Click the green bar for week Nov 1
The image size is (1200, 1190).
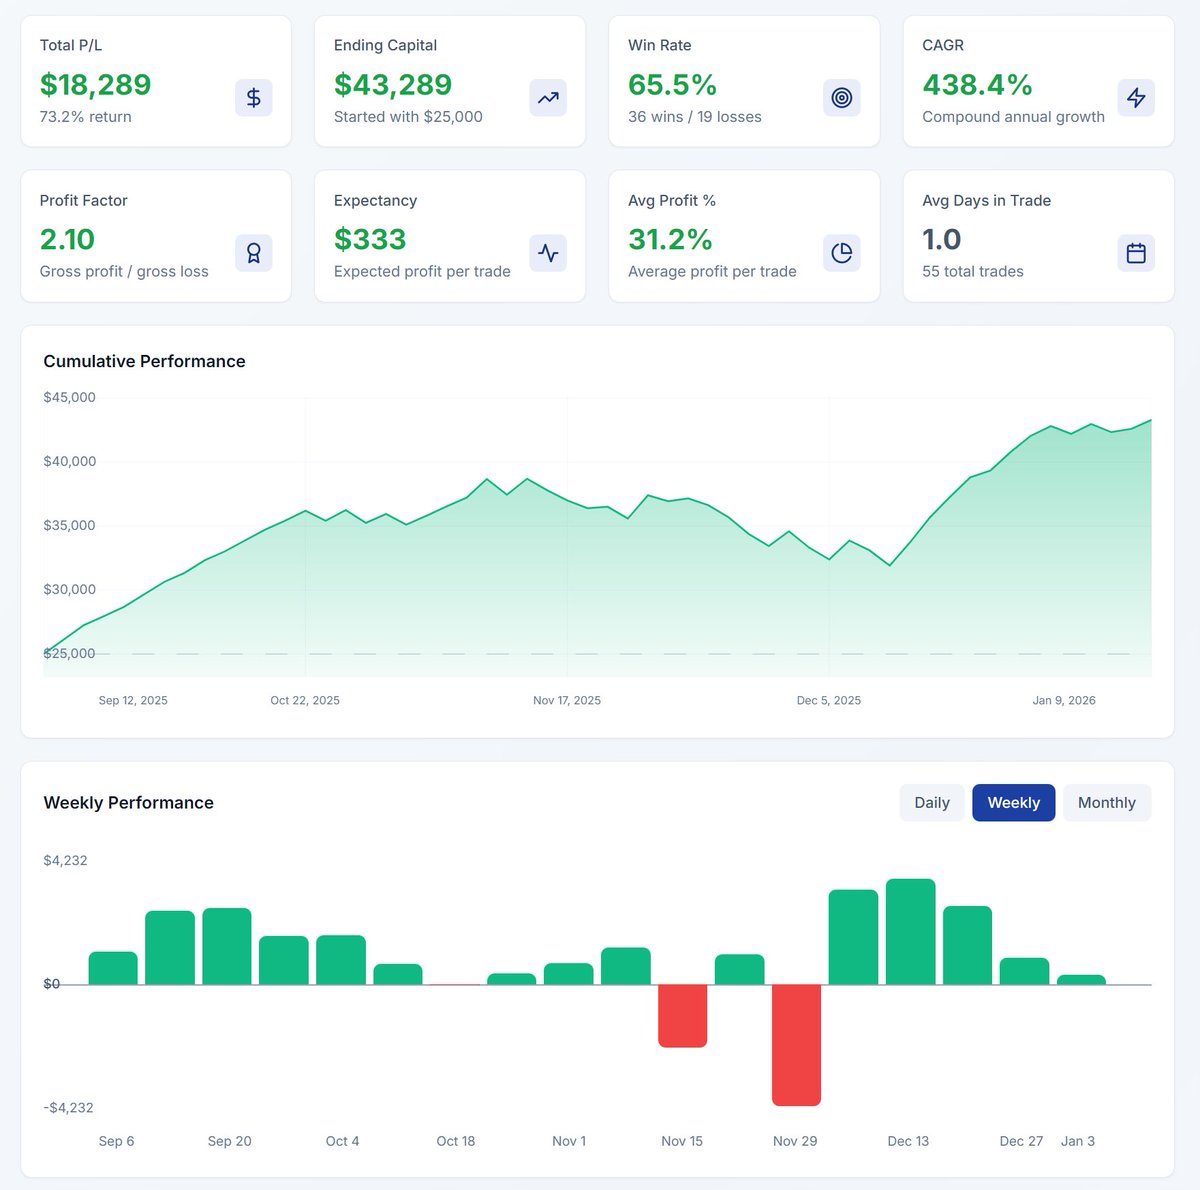click(569, 974)
